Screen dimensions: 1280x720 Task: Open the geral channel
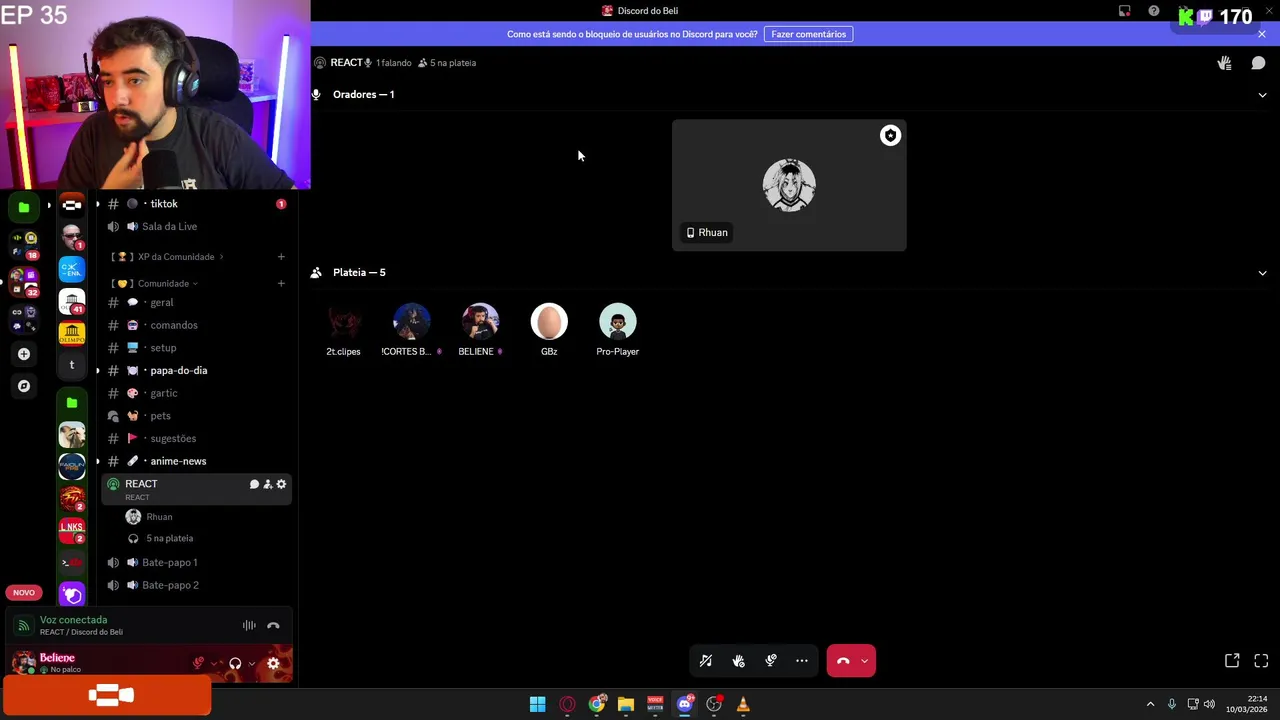(x=197, y=303)
